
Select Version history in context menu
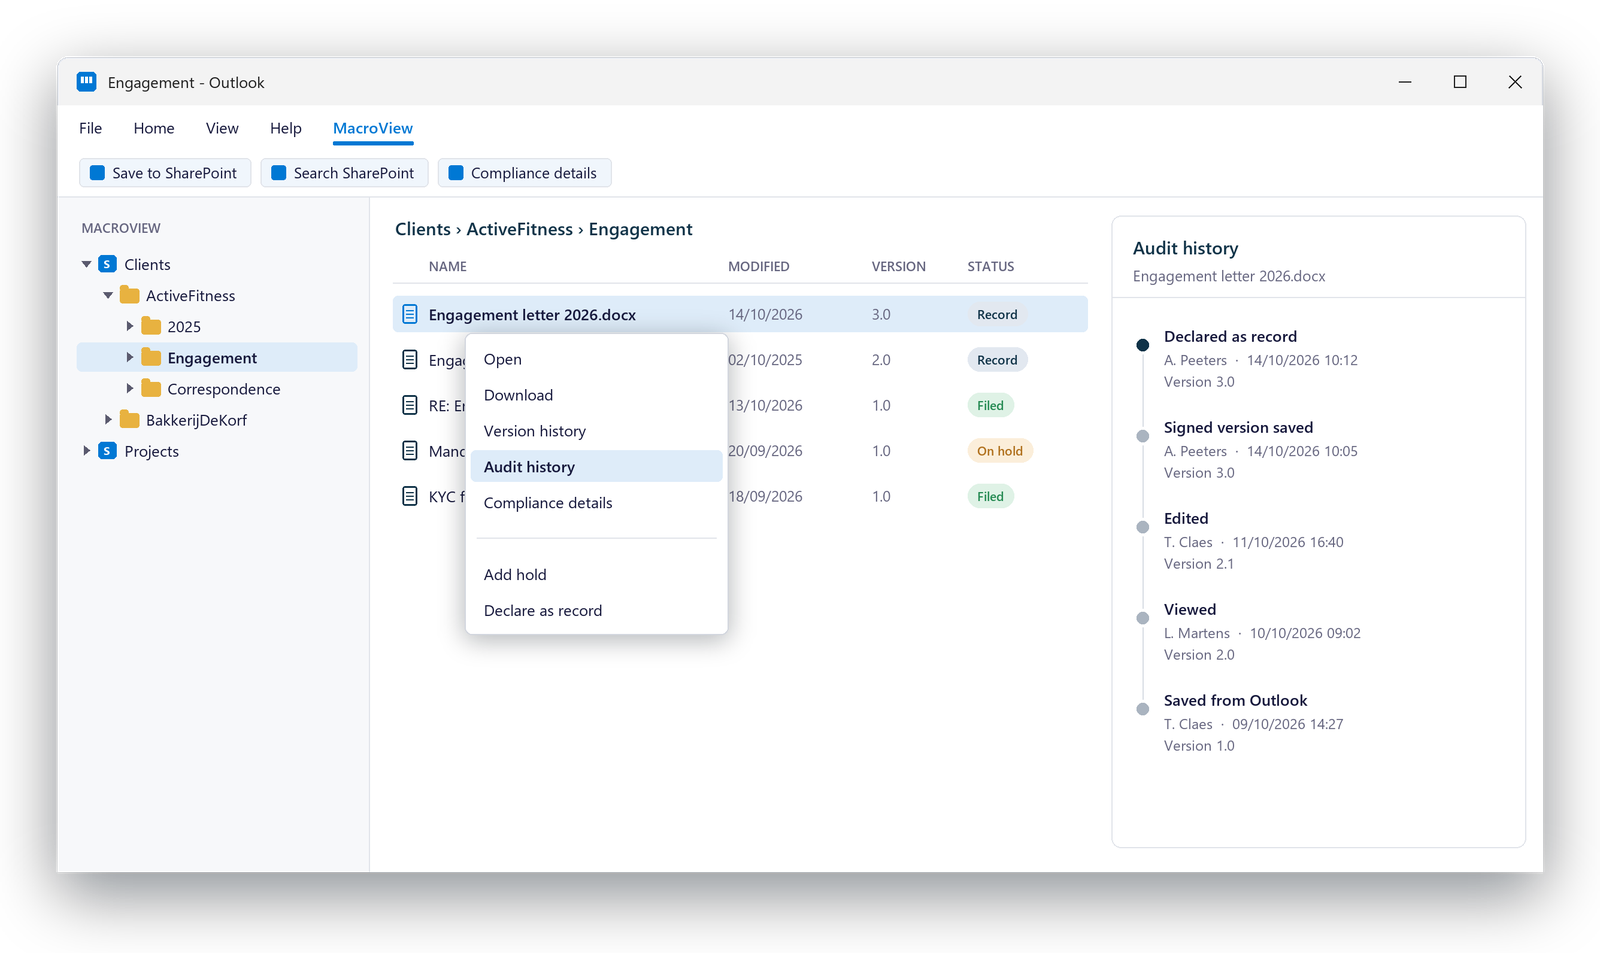[x=596, y=431]
